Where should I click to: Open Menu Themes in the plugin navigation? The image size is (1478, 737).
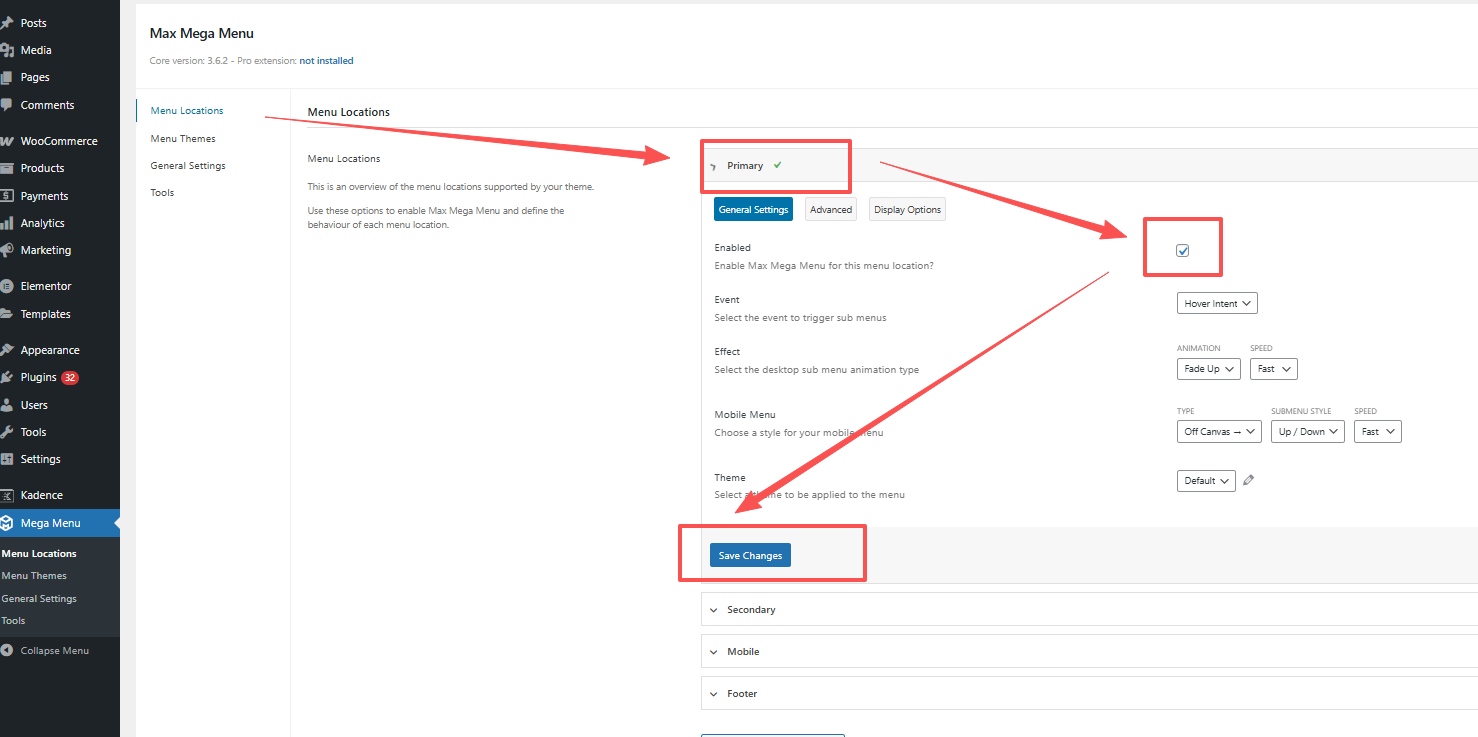click(183, 139)
